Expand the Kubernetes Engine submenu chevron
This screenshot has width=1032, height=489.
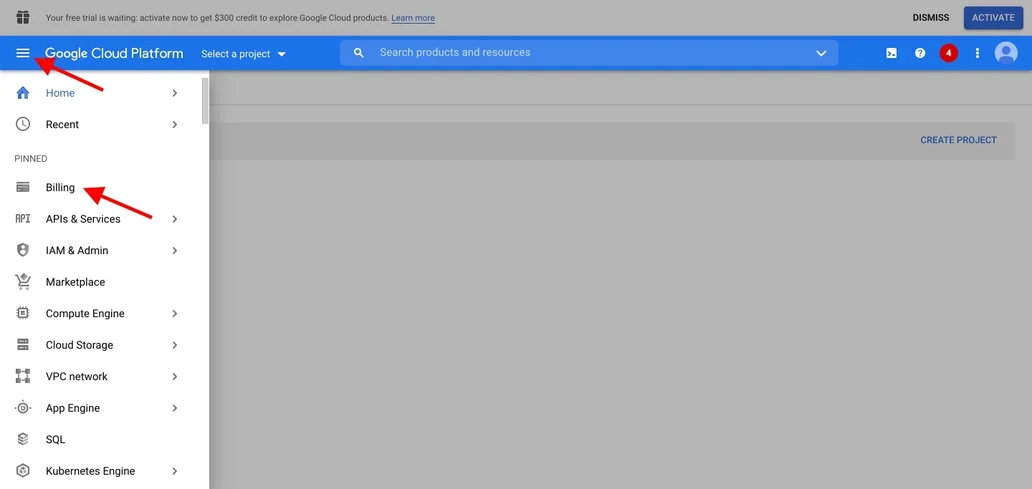(174, 471)
